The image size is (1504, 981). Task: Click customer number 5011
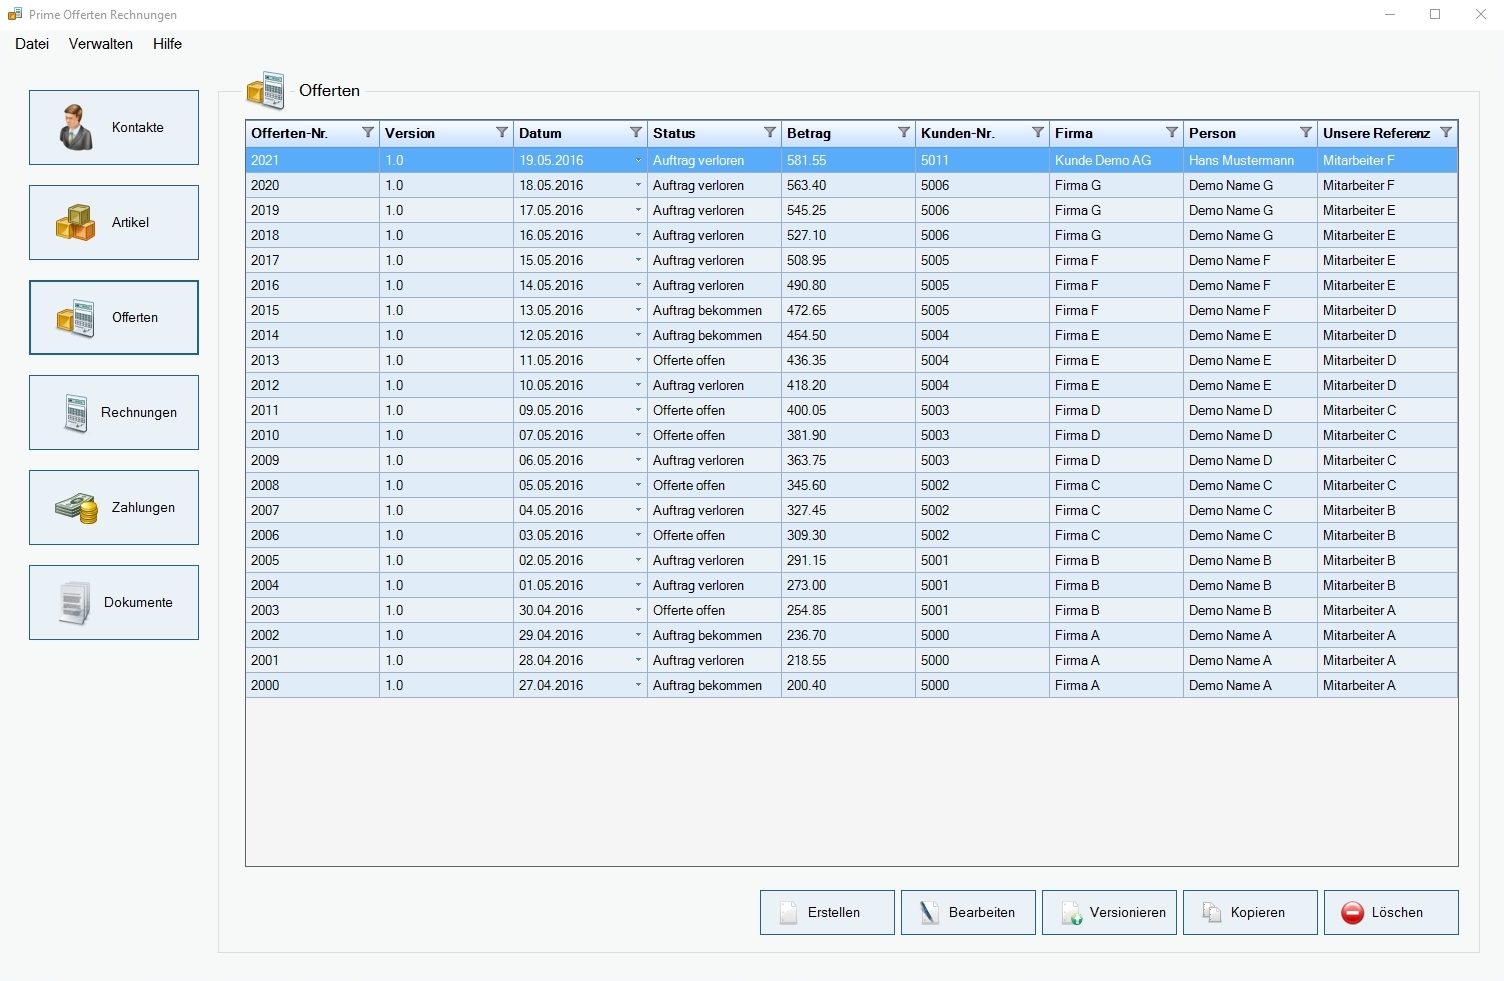point(983,160)
